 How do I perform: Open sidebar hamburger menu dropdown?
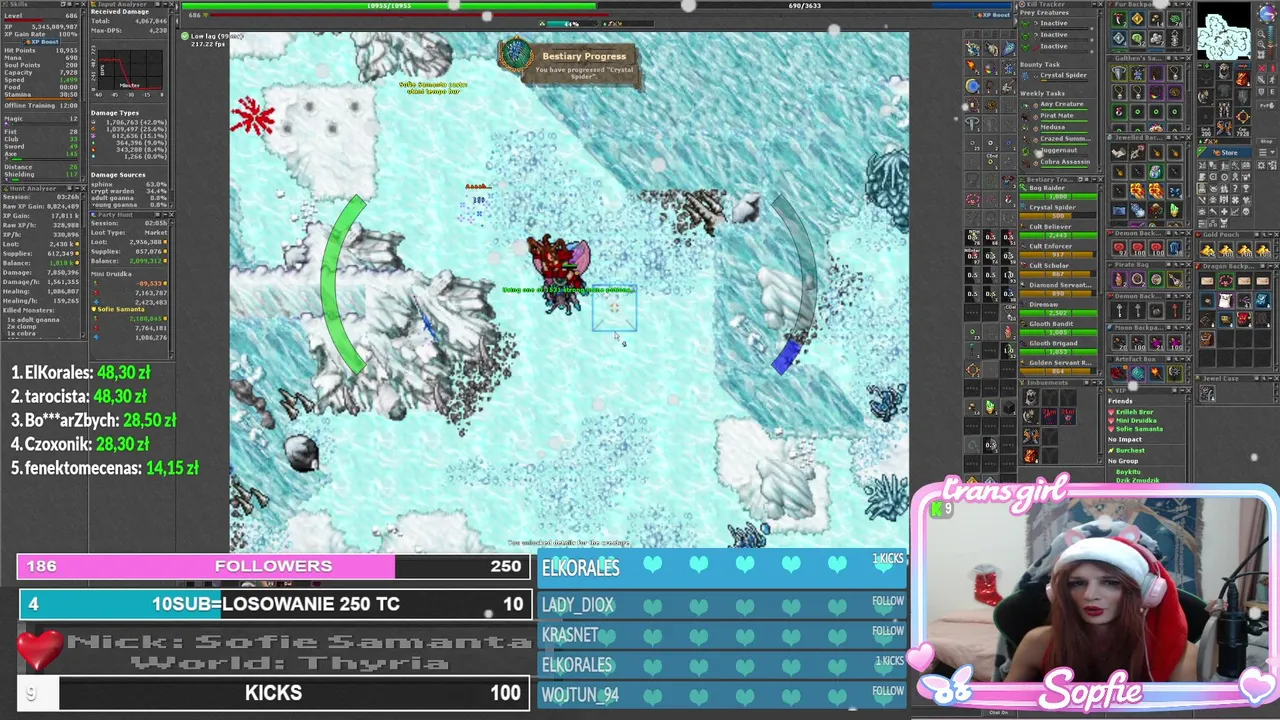(x=1266, y=152)
